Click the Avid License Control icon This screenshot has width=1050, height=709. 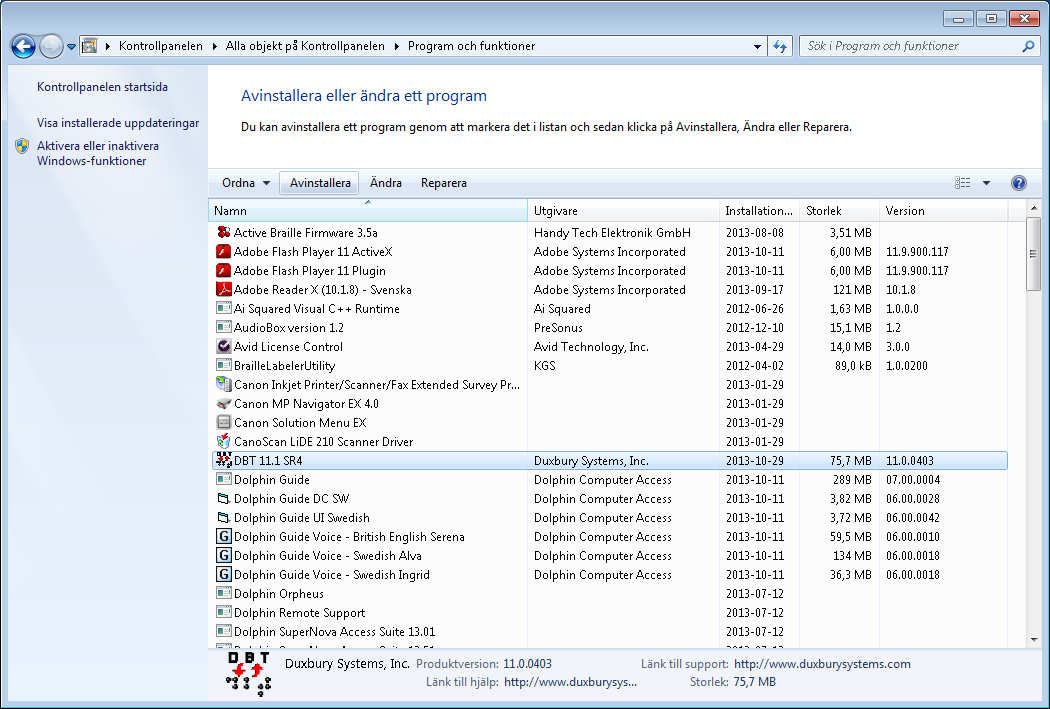(x=224, y=346)
